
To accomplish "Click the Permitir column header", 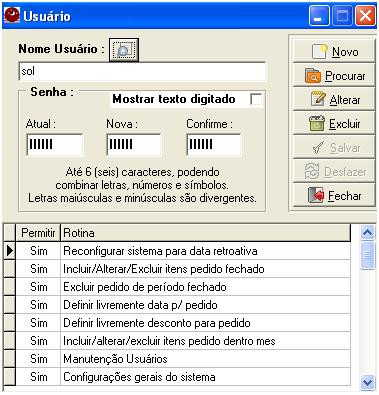I will [x=38, y=233].
